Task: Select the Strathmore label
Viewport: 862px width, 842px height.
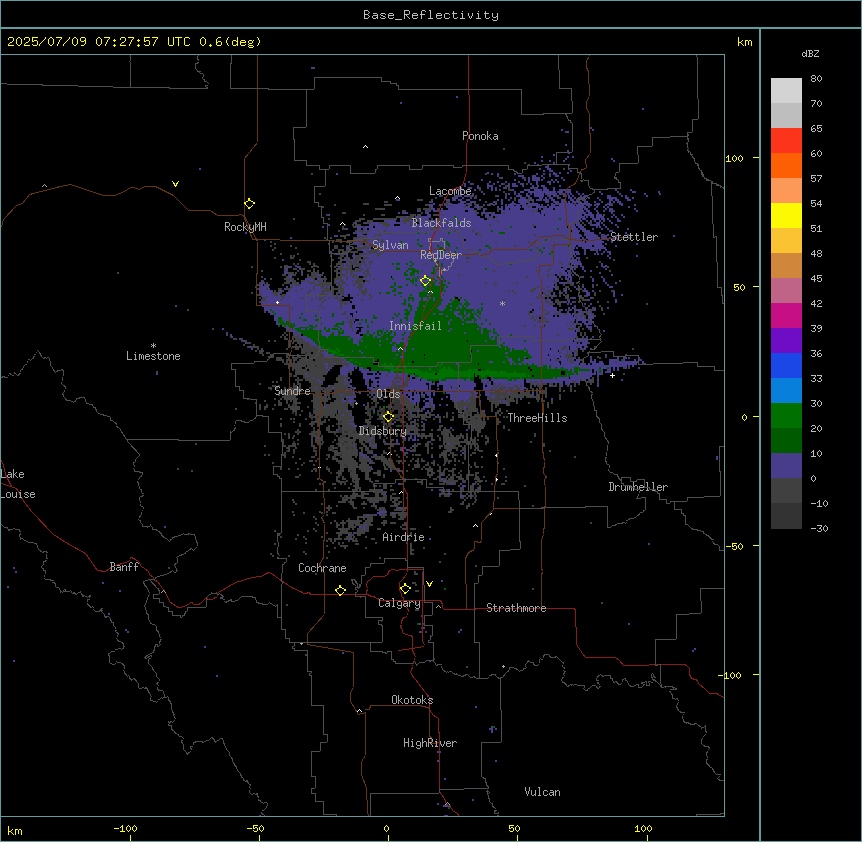Action: coord(516,608)
